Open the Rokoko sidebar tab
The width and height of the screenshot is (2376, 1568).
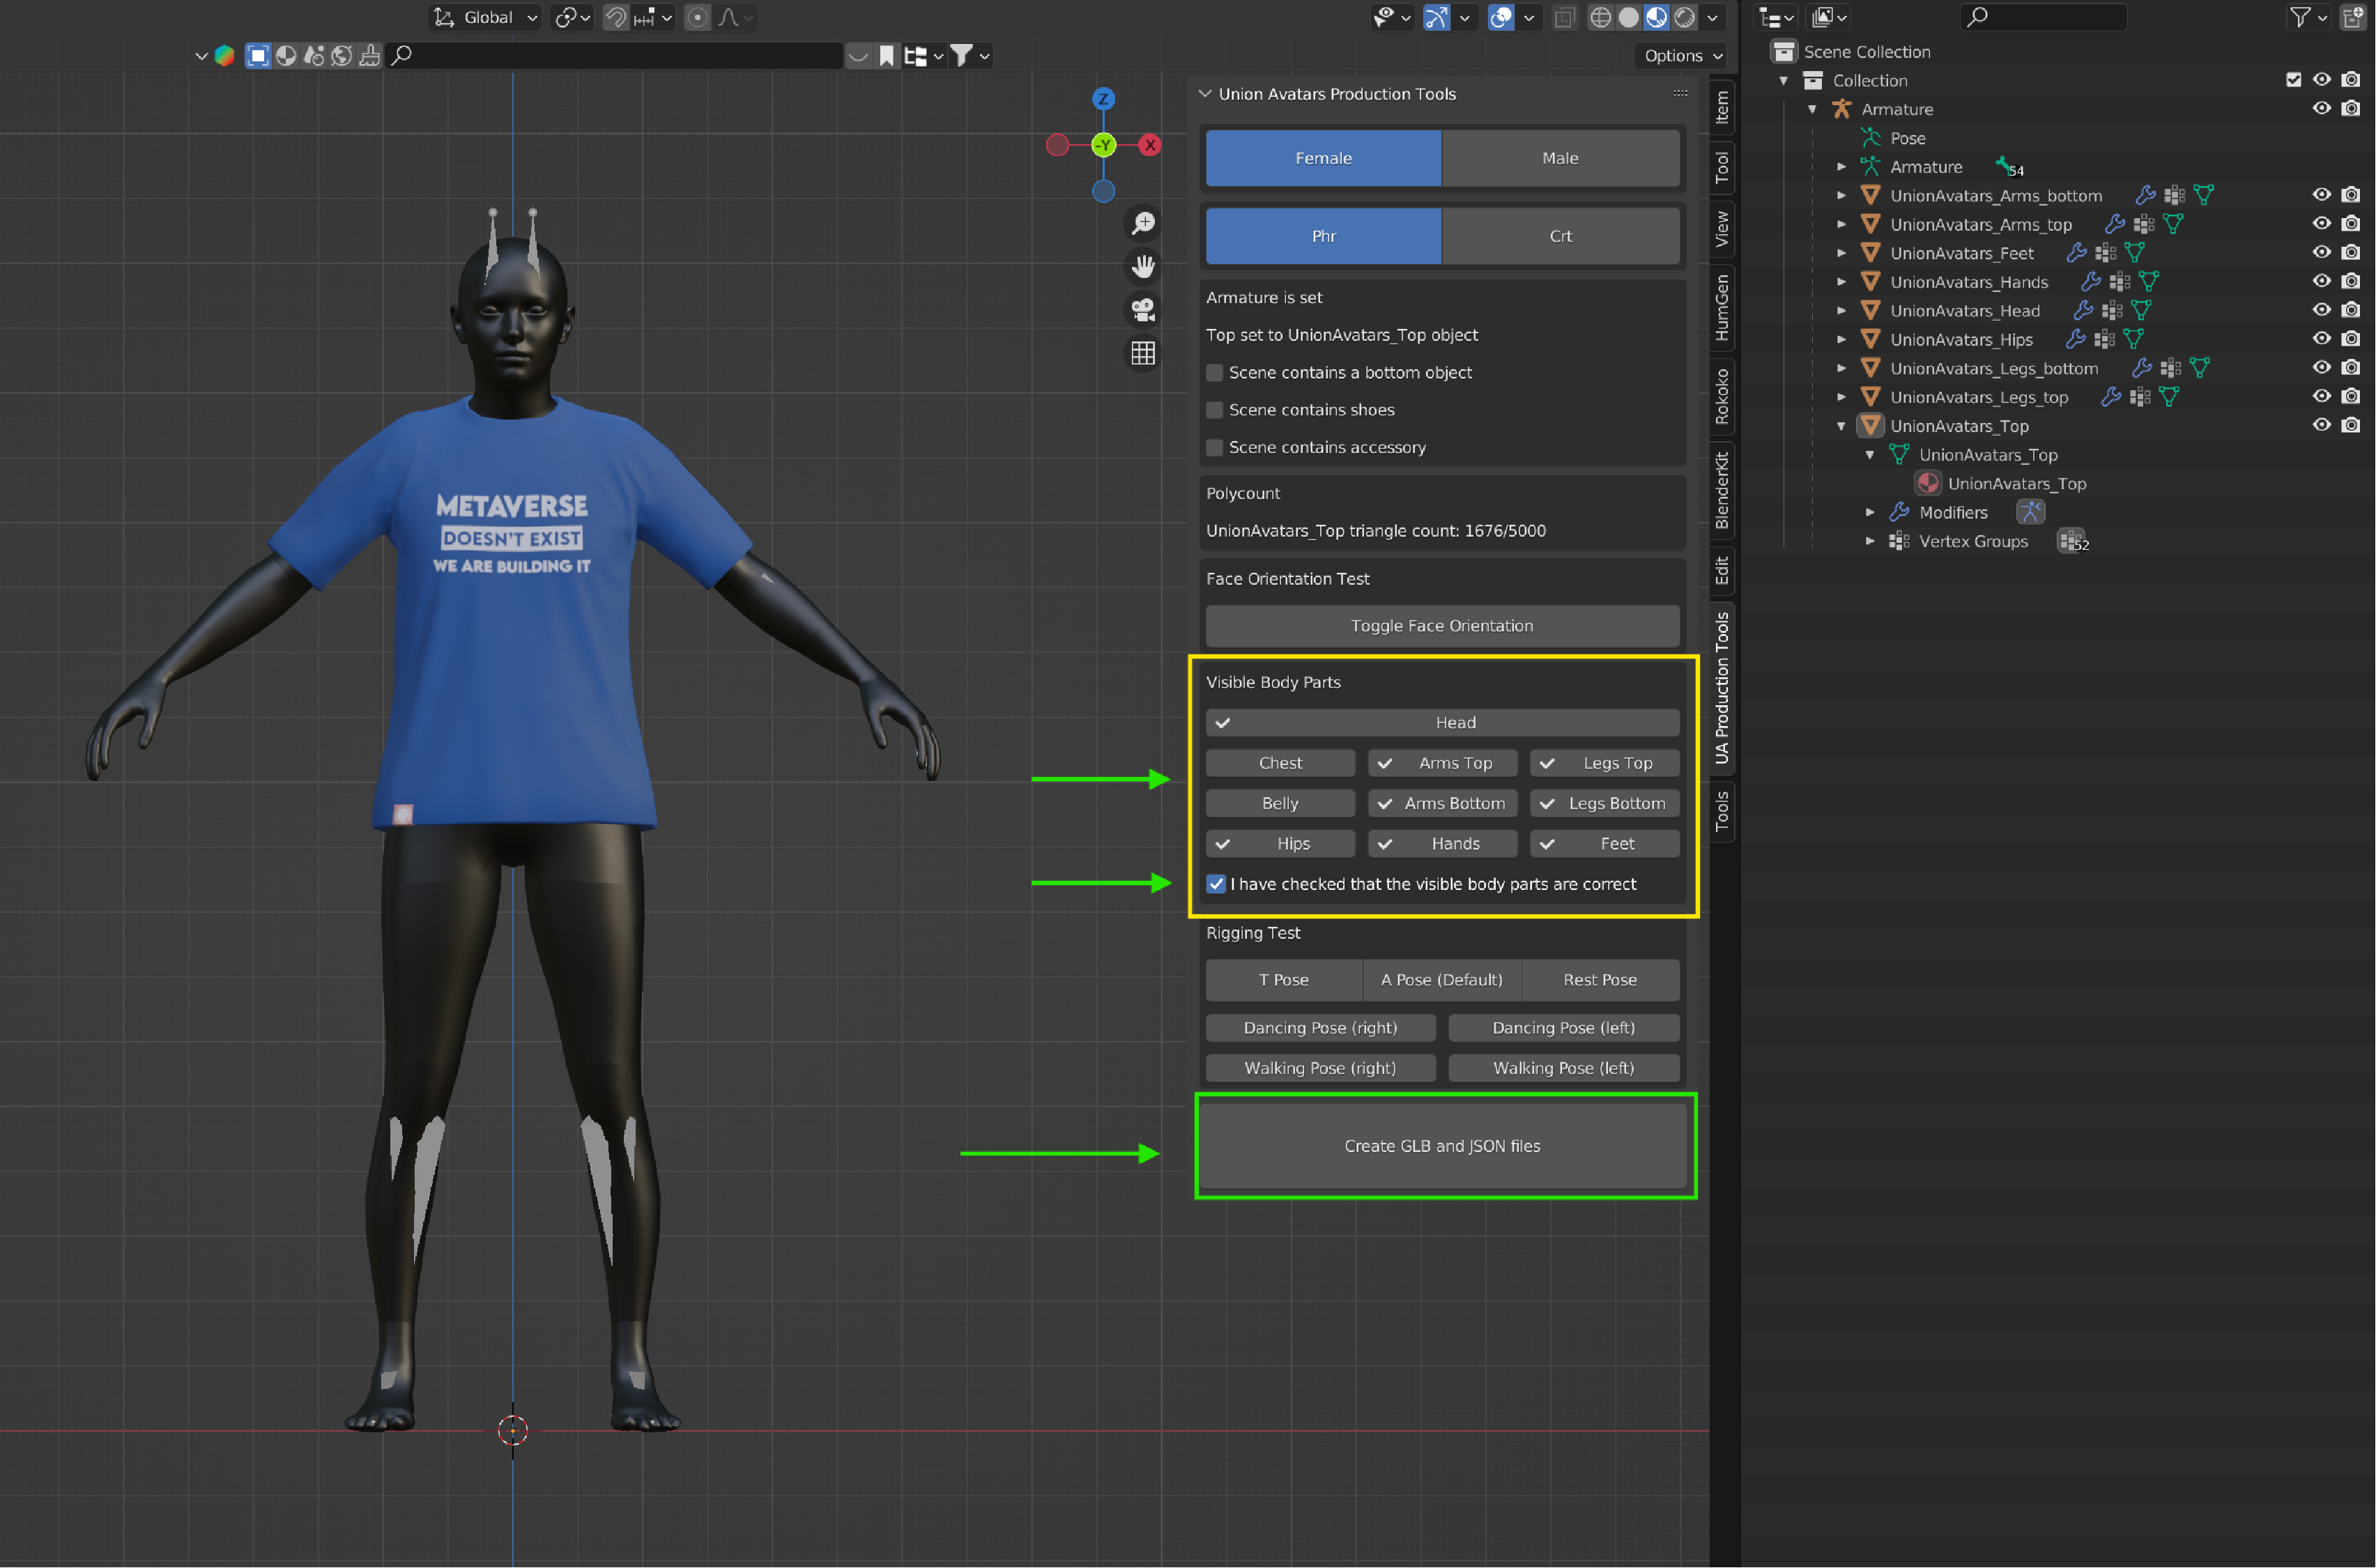[1722, 396]
